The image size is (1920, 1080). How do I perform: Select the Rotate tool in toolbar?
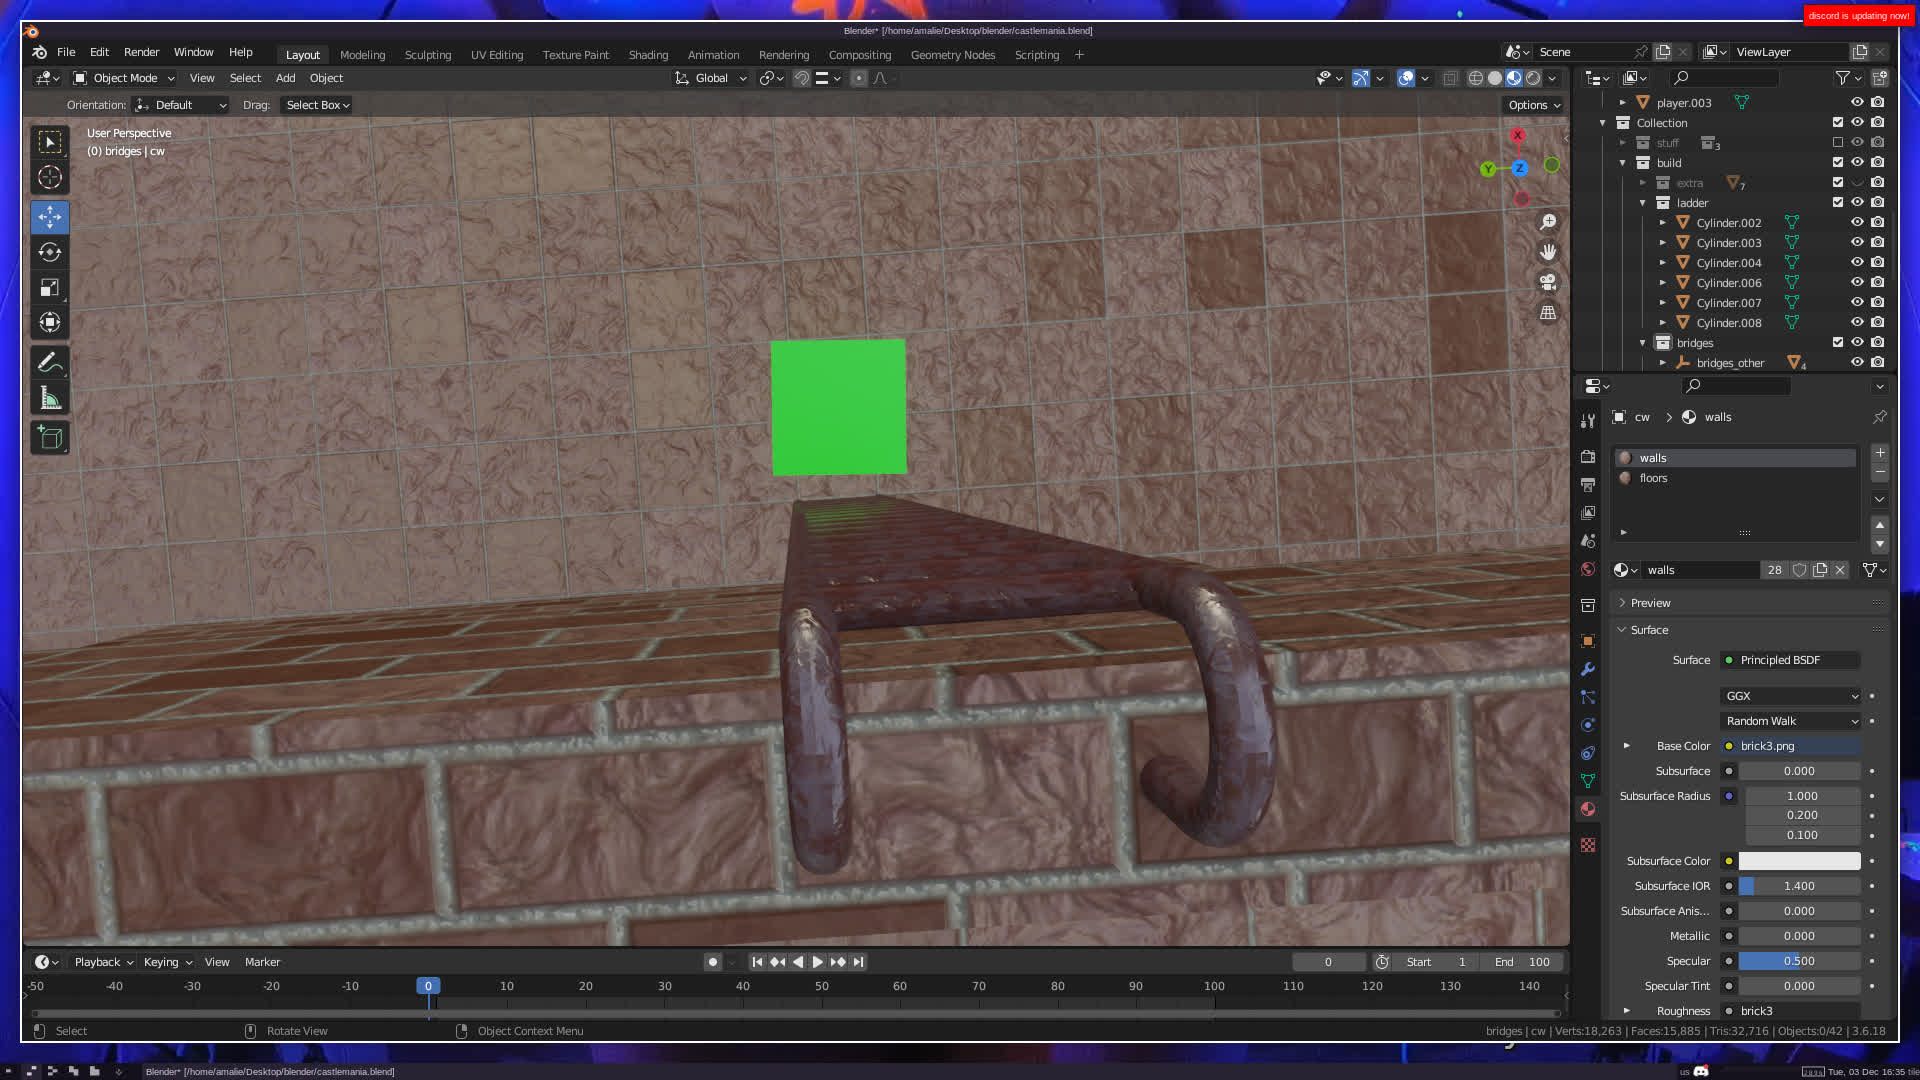[x=50, y=253]
